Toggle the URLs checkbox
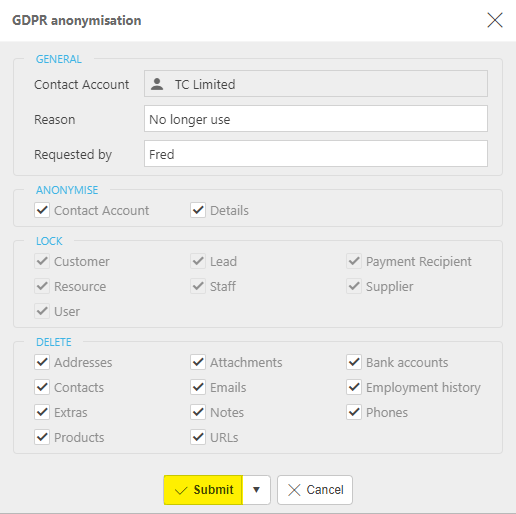 [198, 437]
